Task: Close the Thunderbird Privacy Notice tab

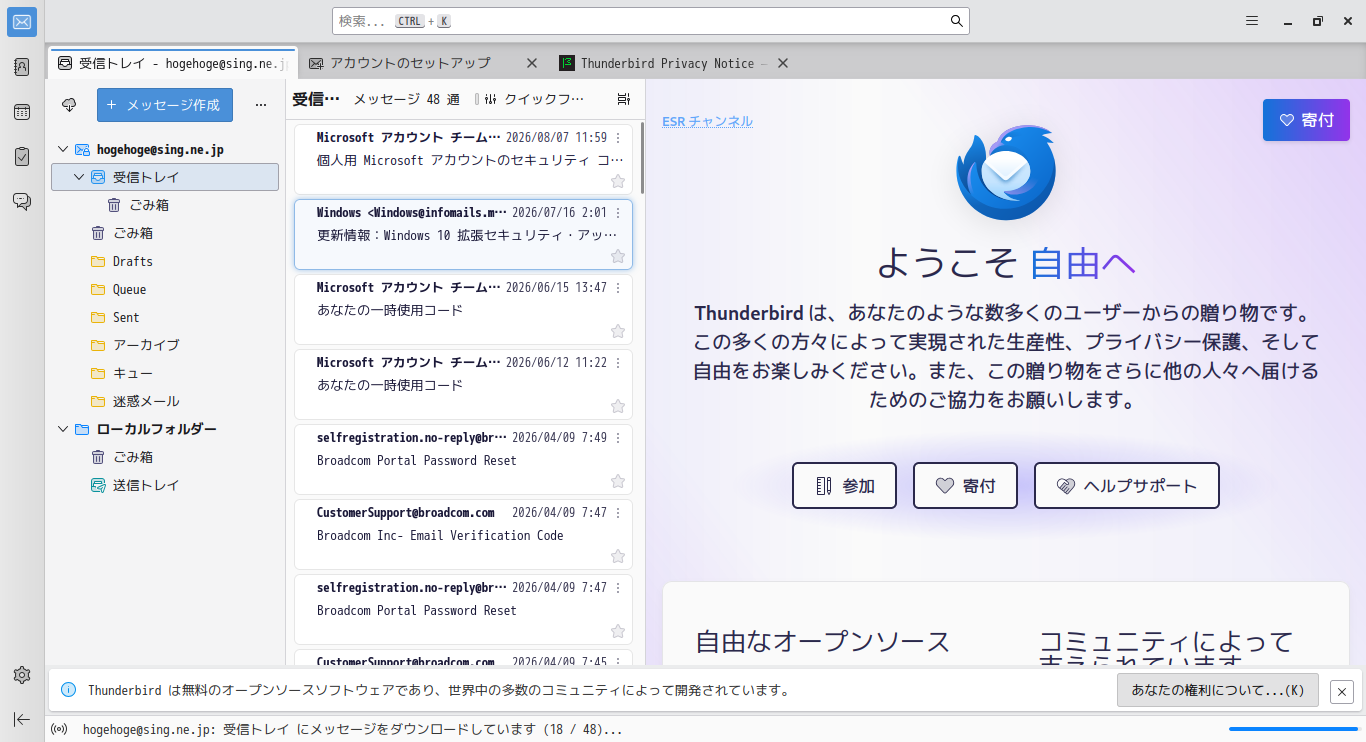Action: pos(783,63)
